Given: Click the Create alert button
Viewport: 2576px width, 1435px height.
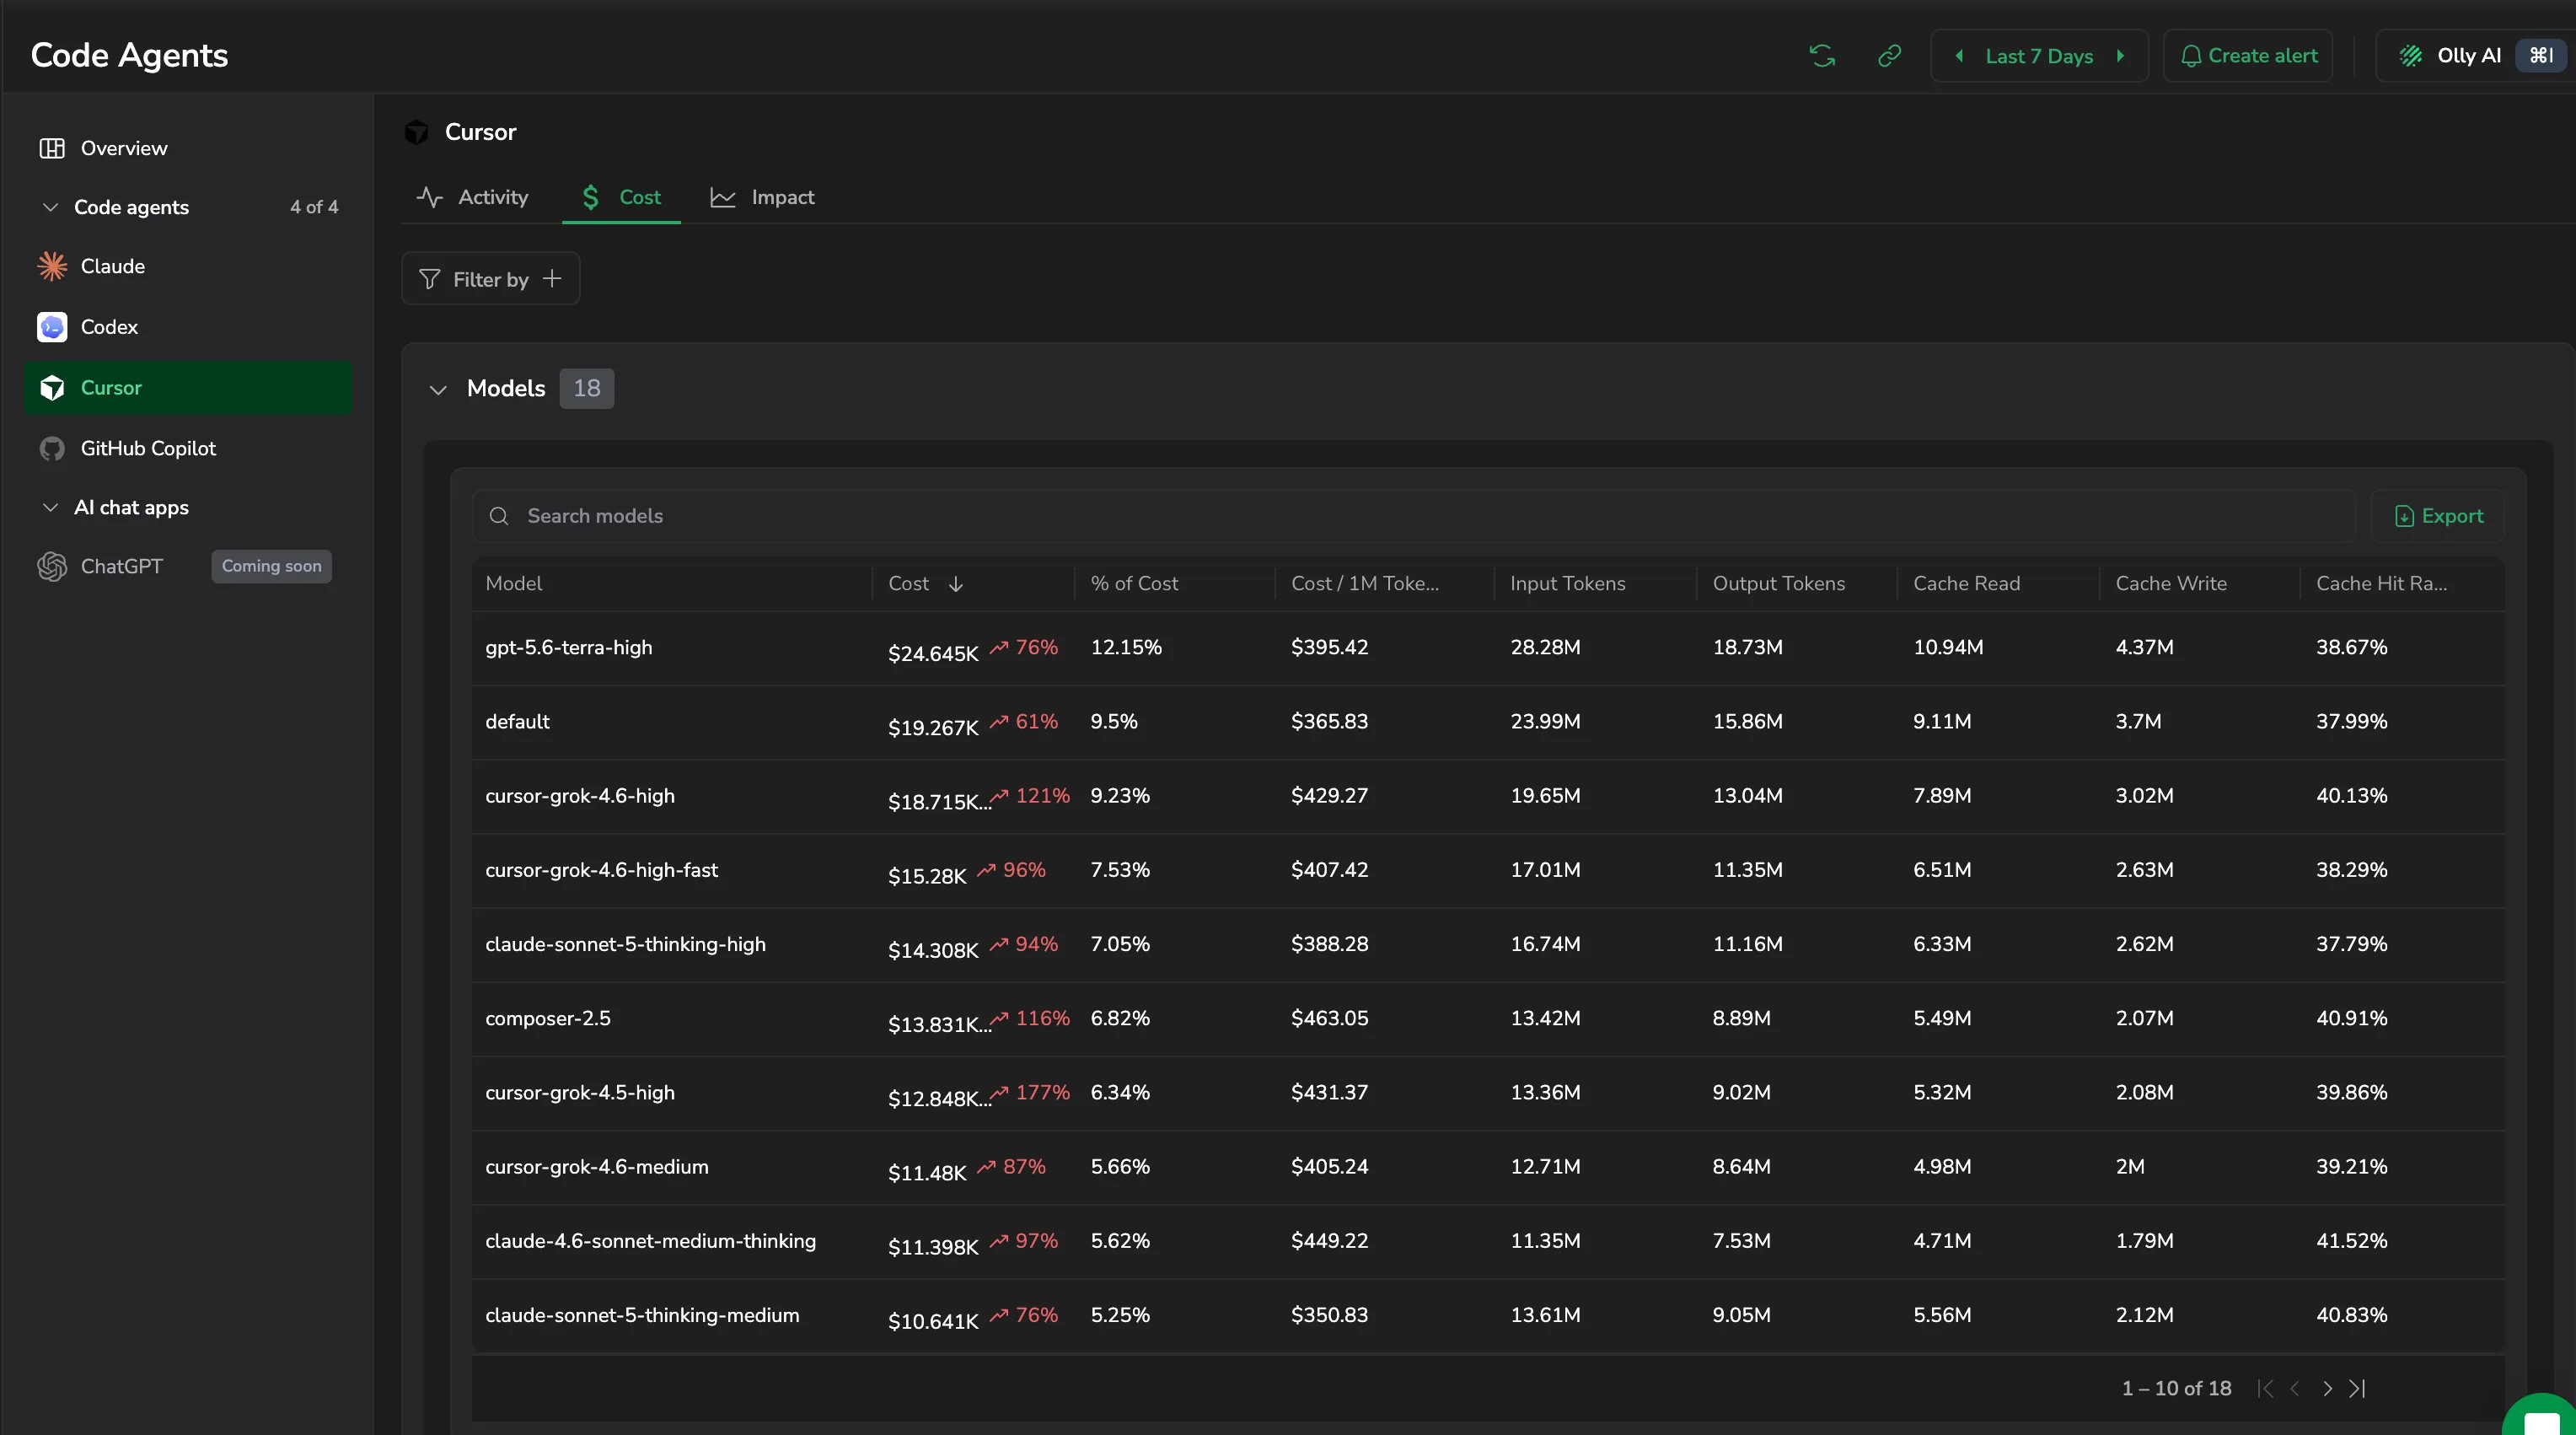Looking at the screenshot, I should click(2248, 56).
